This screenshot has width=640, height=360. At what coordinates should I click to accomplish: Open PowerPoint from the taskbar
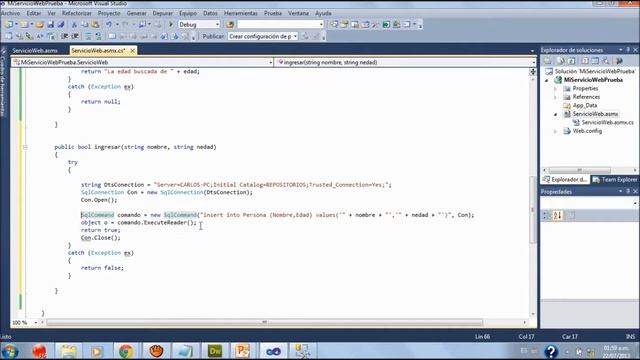tap(243, 351)
